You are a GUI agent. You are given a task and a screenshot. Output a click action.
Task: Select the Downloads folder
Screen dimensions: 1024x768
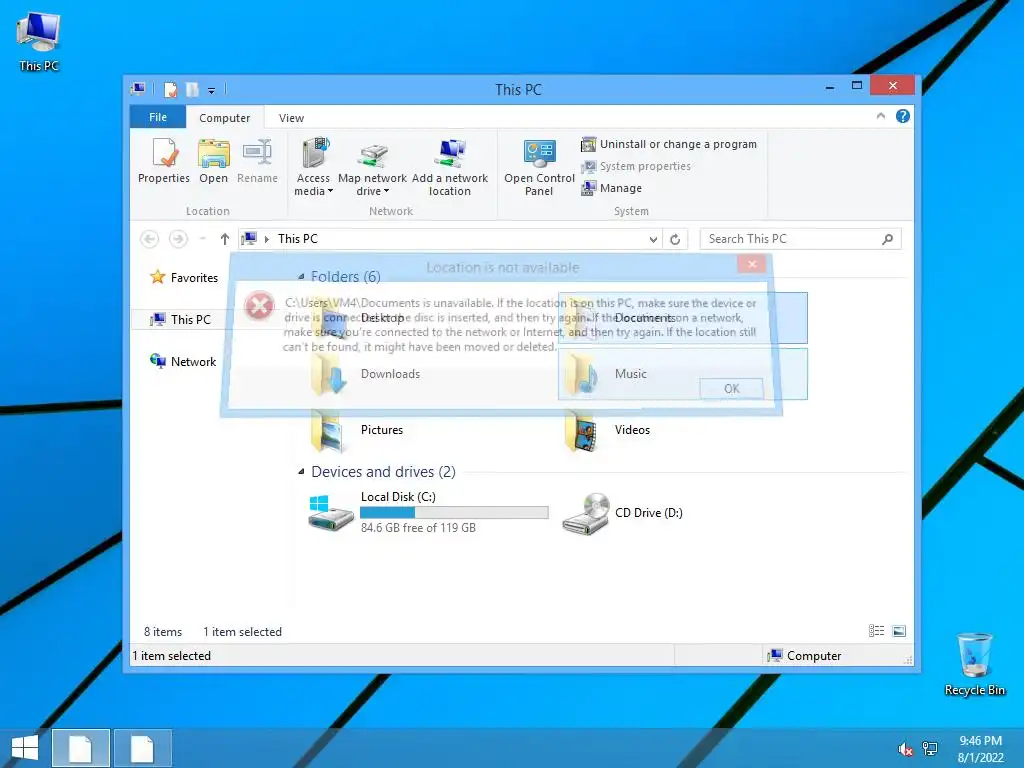[365, 374]
